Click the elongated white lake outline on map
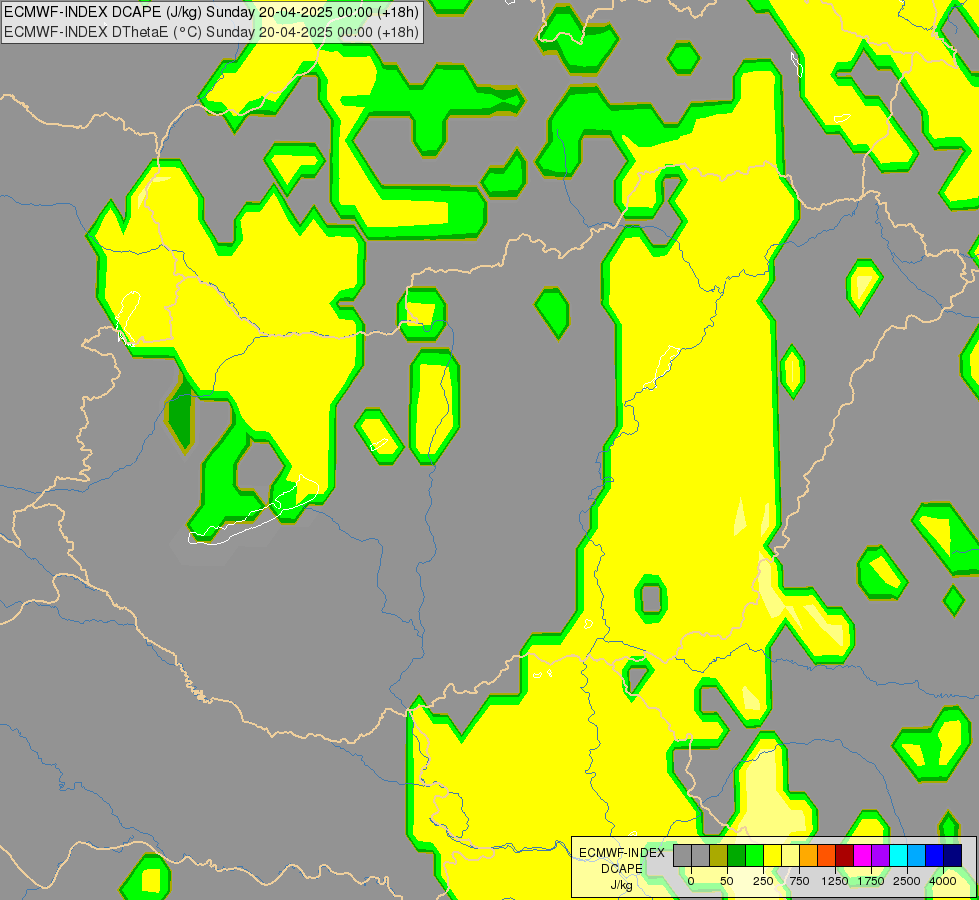The width and height of the screenshot is (979, 900). click(253, 510)
